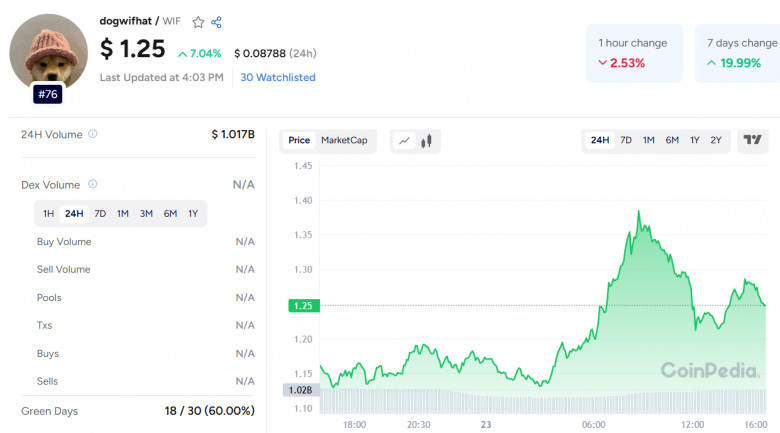Click the 7.04% price change value
780x433 pixels.
click(200, 53)
